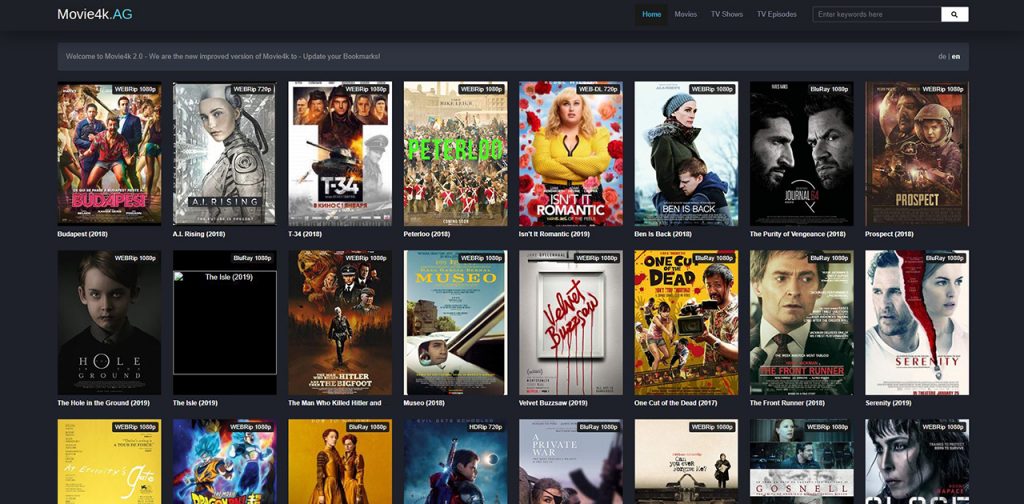The height and width of the screenshot is (504, 1024).
Task: Click the Movie4k.AG logo
Action: click(x=95, y=14)
